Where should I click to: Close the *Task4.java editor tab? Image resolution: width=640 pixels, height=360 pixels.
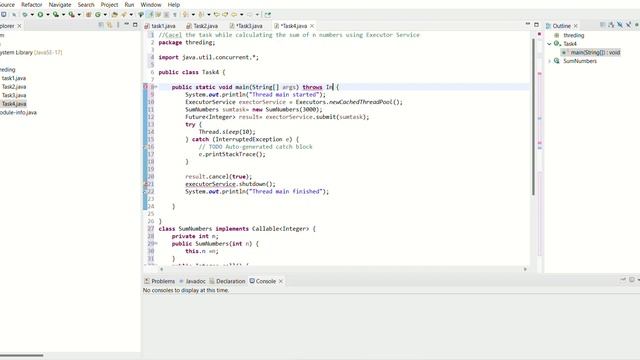coord(312,26)
